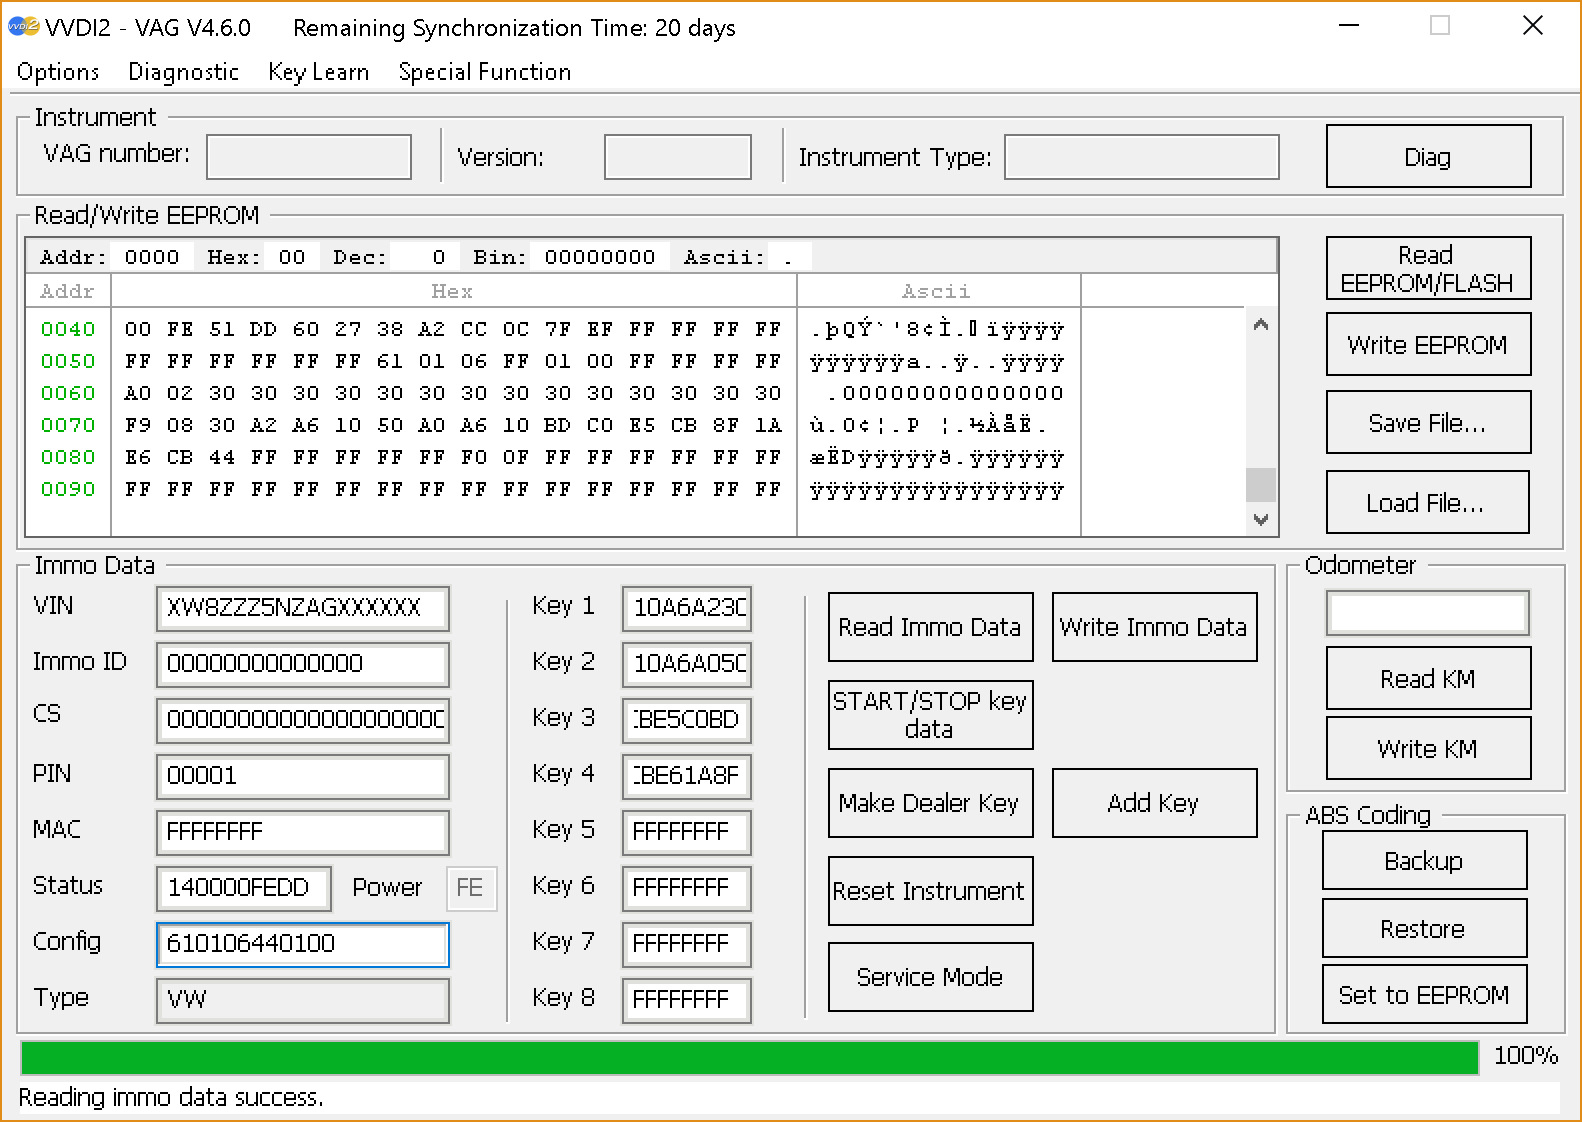Click the Type field showing VW
This screenshot has height=1122, width=1582.
tap(303, 1000)
